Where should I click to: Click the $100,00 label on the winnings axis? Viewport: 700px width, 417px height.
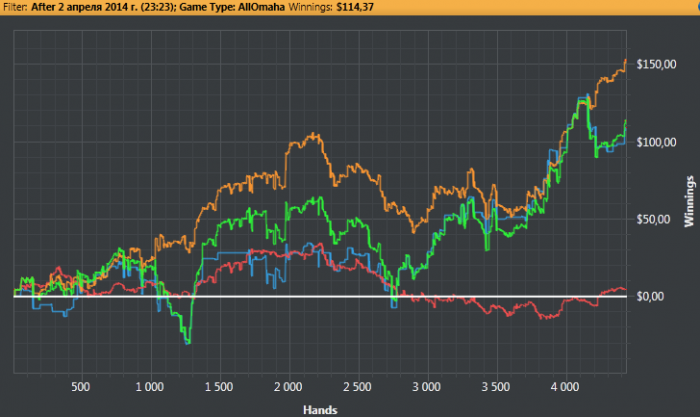[x=656, y=142]
